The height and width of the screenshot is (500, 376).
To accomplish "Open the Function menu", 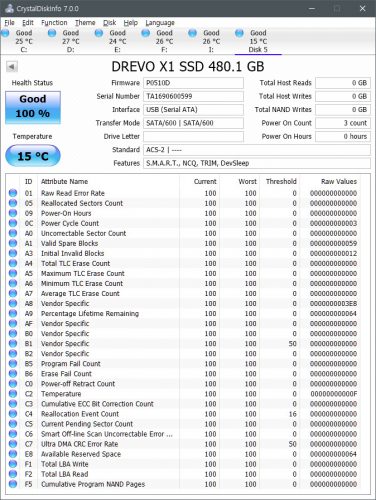I will (54, 23).
